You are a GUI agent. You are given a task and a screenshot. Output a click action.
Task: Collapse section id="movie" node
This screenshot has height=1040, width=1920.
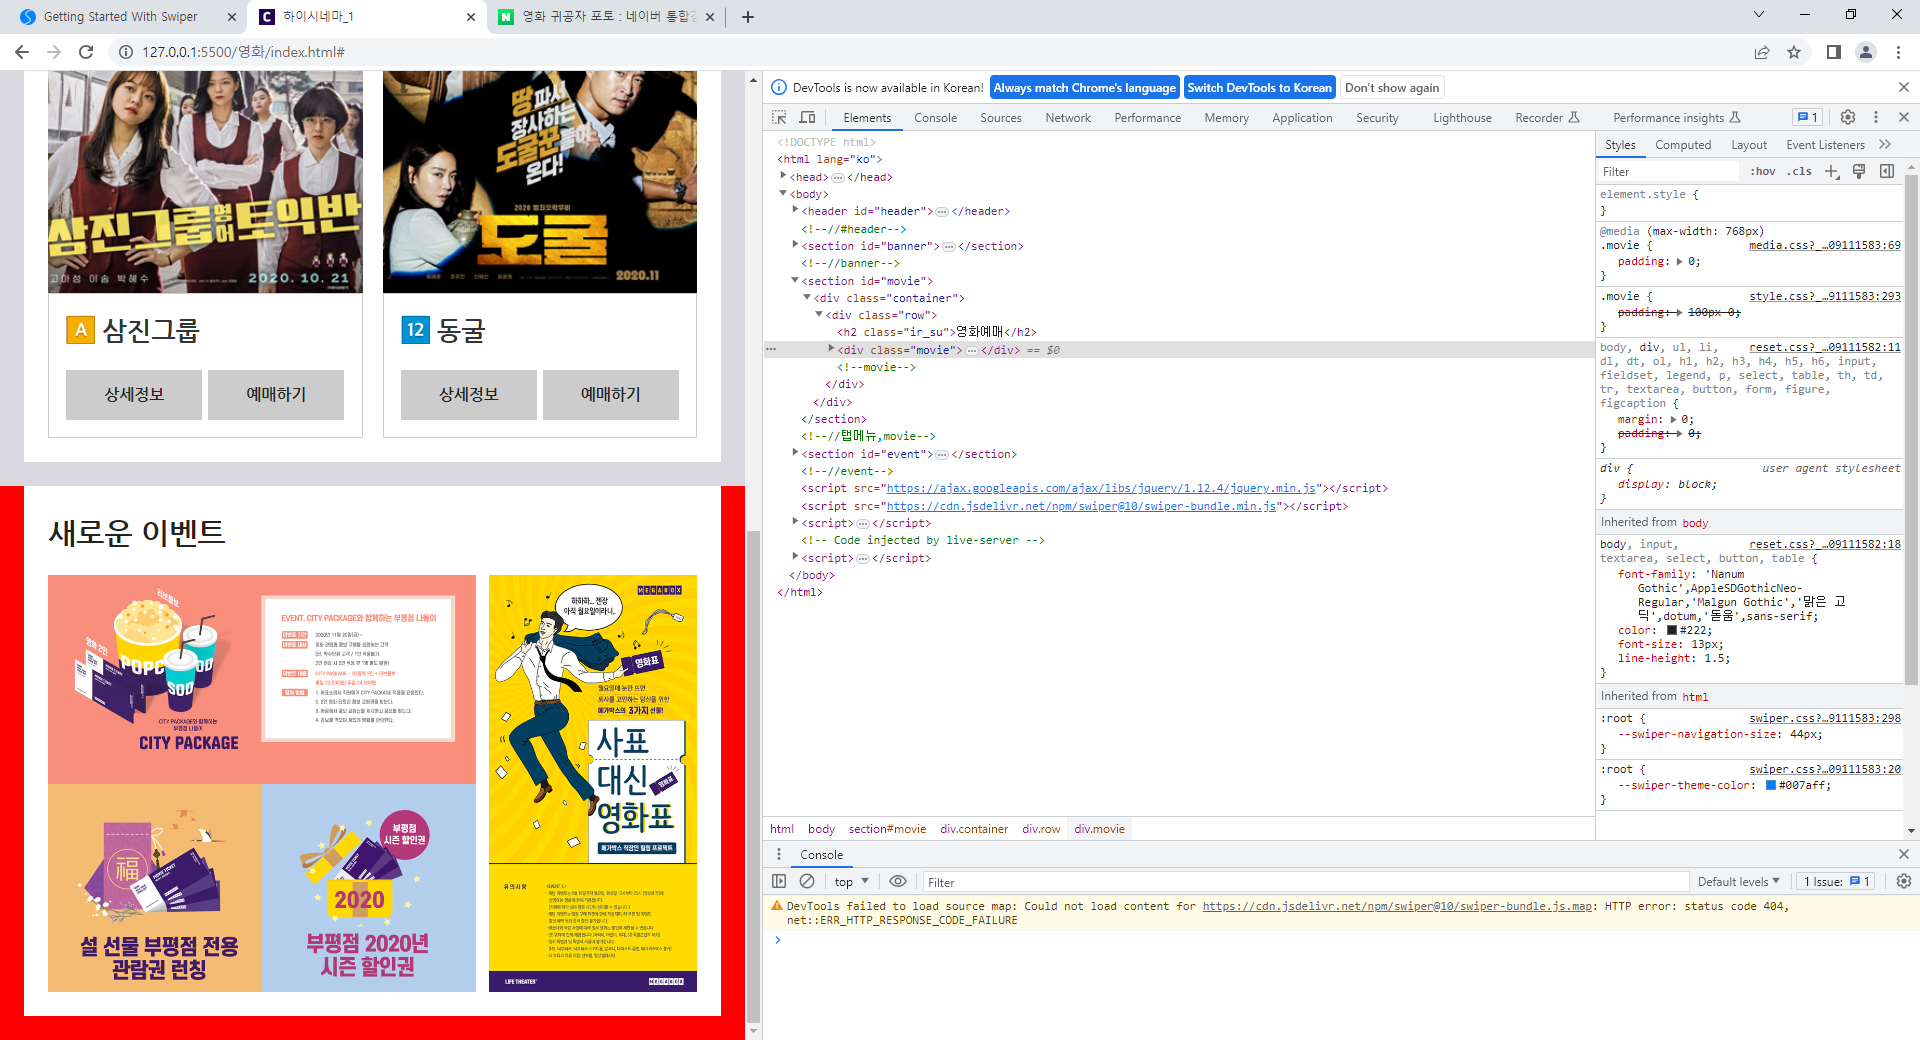pos(795,281)
